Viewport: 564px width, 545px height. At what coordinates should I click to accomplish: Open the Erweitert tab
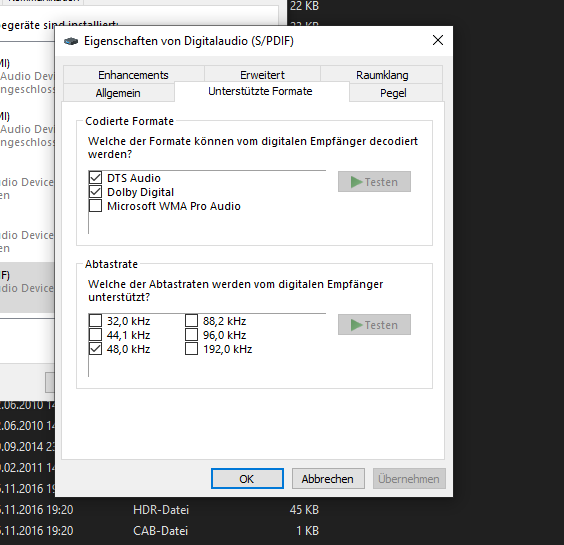262,75
